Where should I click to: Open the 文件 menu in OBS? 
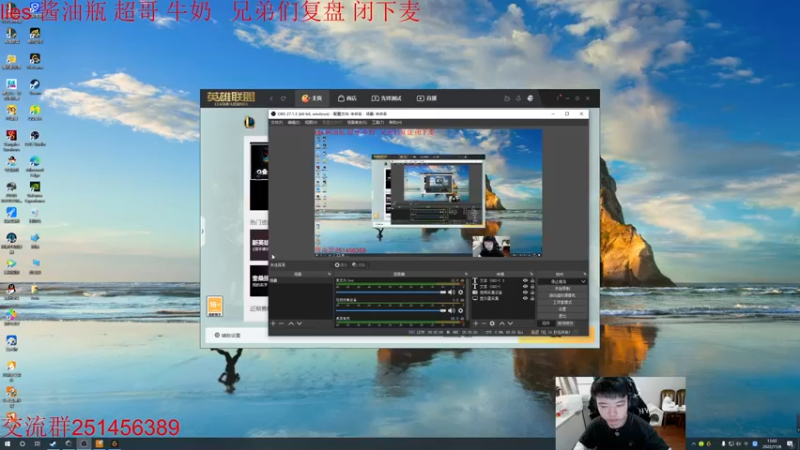(x=277, y=122)
